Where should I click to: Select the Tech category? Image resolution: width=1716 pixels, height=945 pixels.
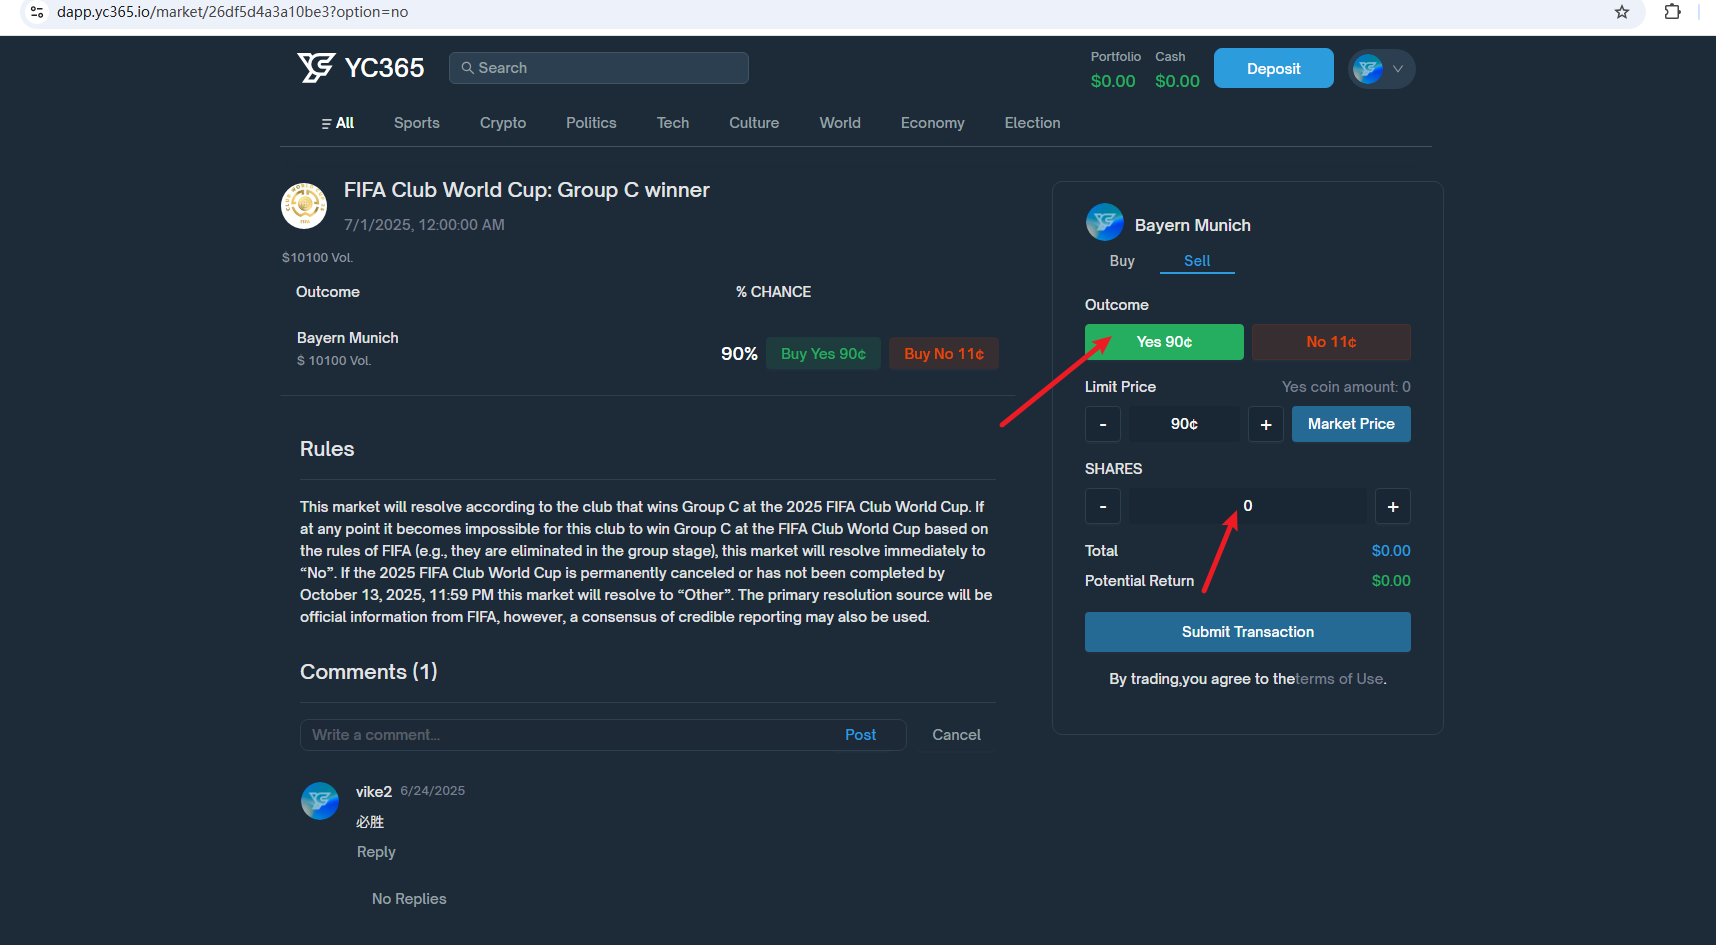coord(673,123)
